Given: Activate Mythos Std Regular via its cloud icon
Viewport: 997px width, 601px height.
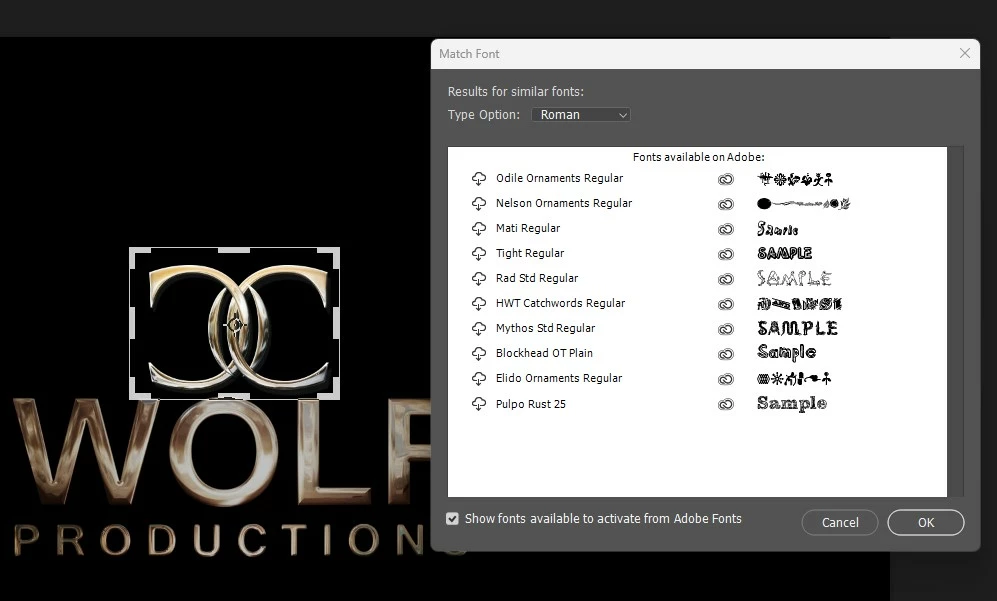Looking at the screenshot, I should (x=479, y=329).
